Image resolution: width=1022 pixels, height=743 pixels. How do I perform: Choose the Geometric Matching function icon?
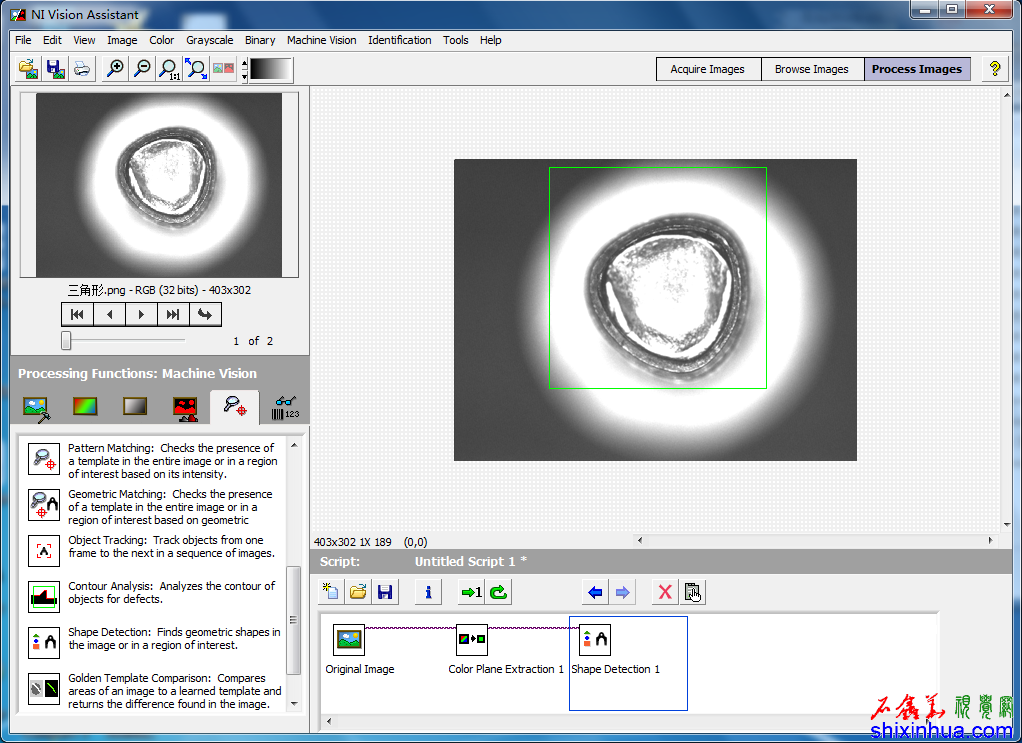44,505
